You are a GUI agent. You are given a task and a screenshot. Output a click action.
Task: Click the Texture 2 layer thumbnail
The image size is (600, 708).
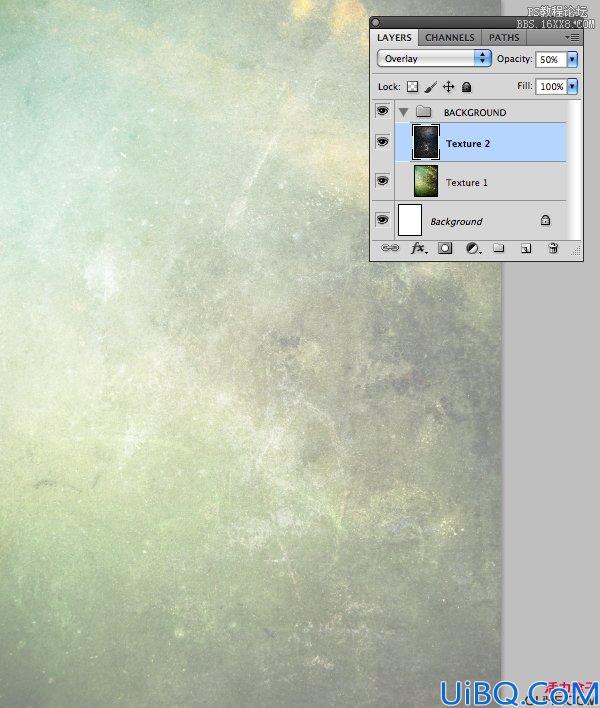coord(425,143)
